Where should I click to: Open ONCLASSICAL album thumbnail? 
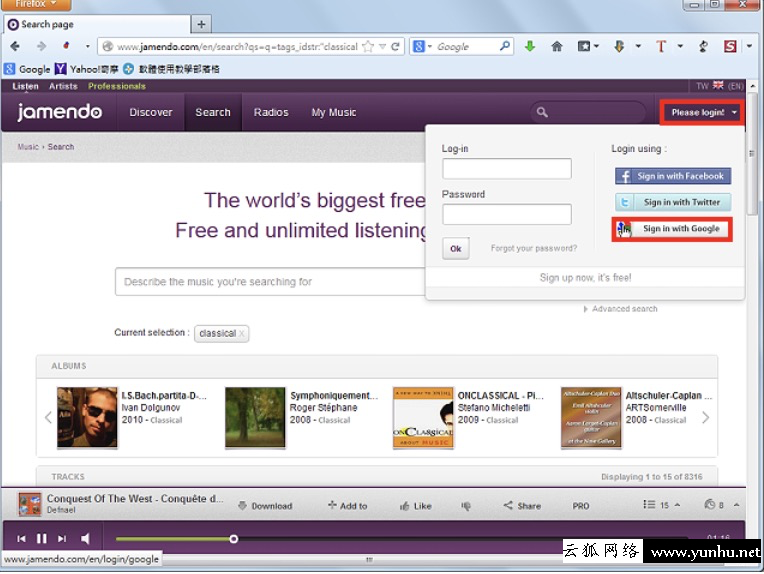tap(423, 418)
